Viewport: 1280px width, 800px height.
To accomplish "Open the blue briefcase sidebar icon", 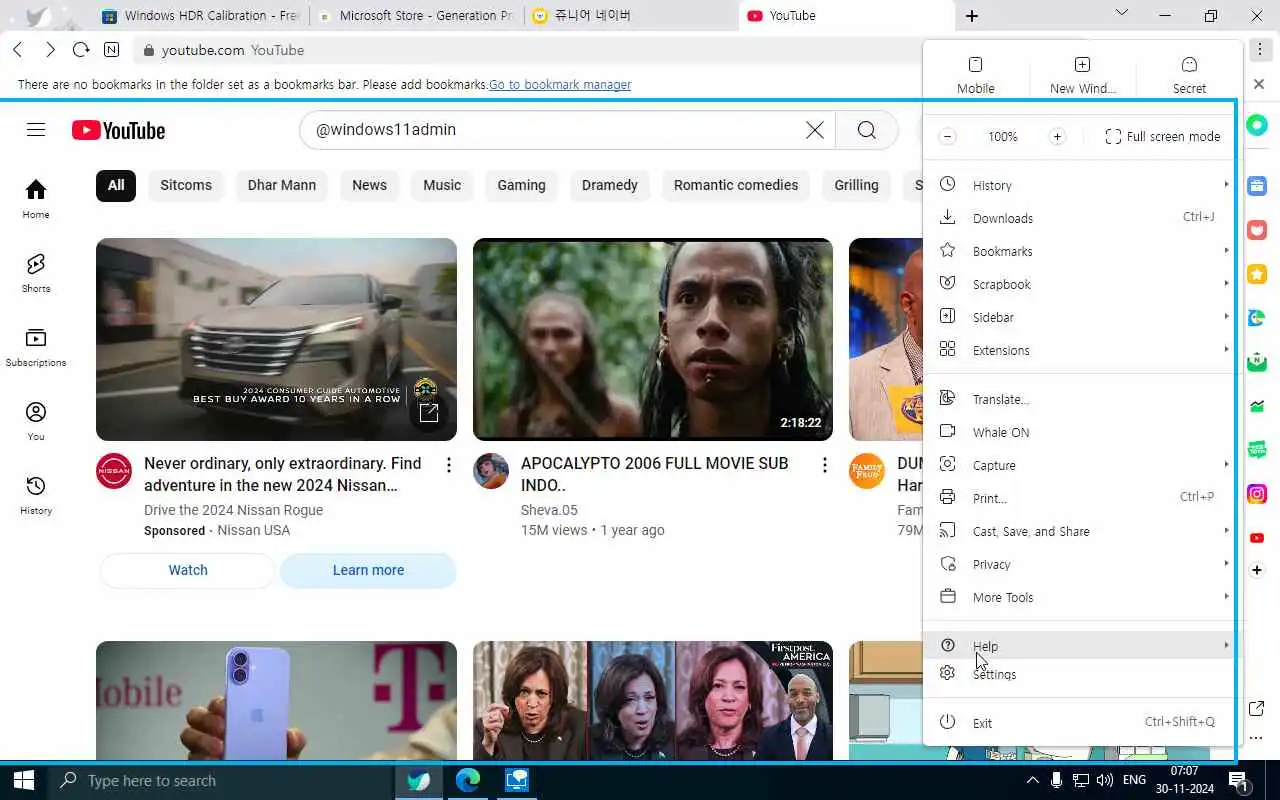I will pos(1257,186).
